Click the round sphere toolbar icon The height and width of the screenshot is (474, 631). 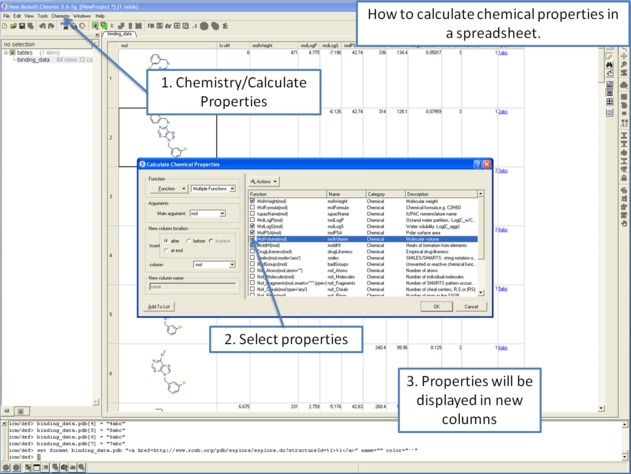[x=206, y=26]
